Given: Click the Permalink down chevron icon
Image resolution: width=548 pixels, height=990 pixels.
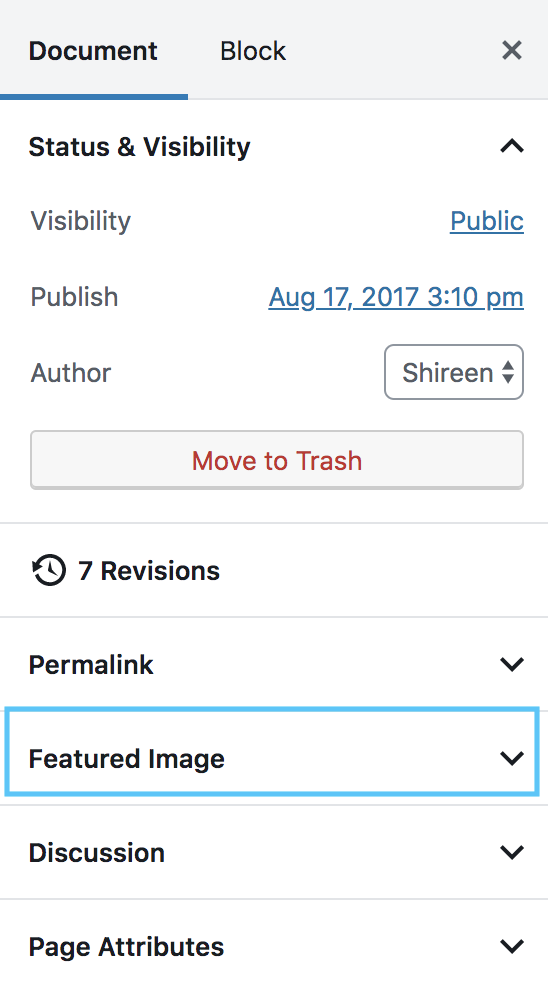Looking at the screenshot, I should [512, 664].
